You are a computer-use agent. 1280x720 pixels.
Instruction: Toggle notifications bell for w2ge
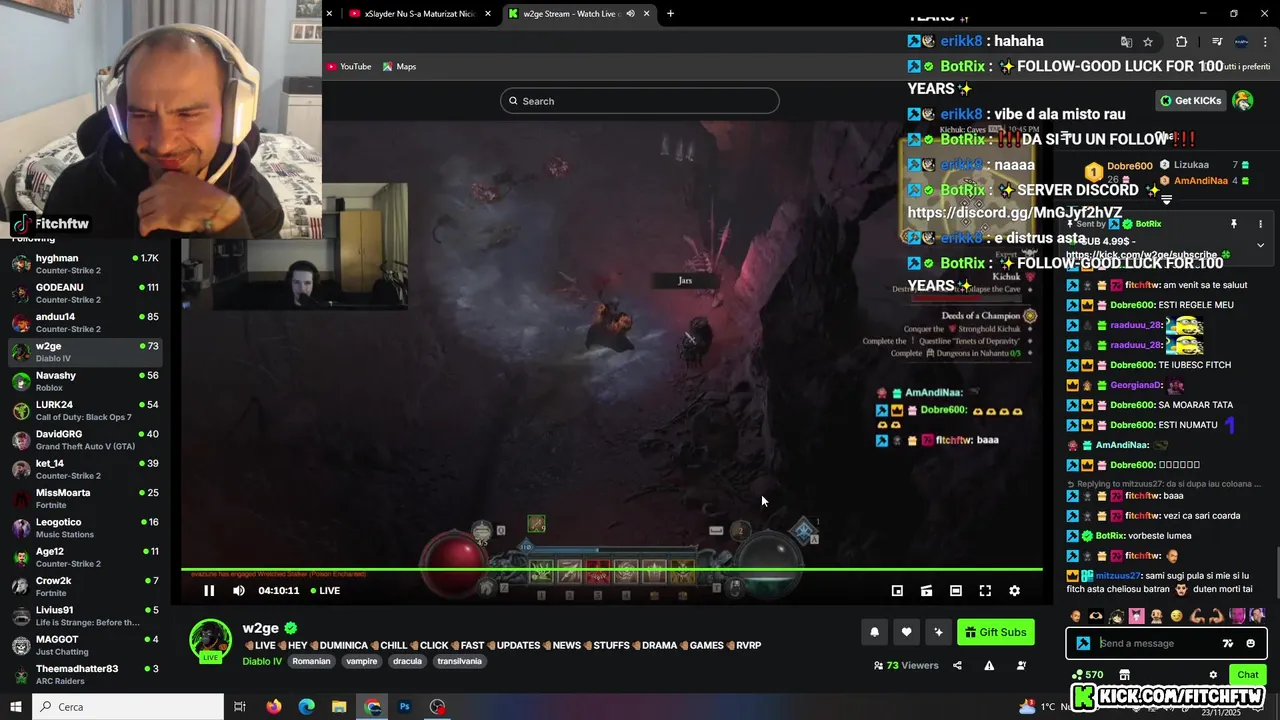(875, 632)
